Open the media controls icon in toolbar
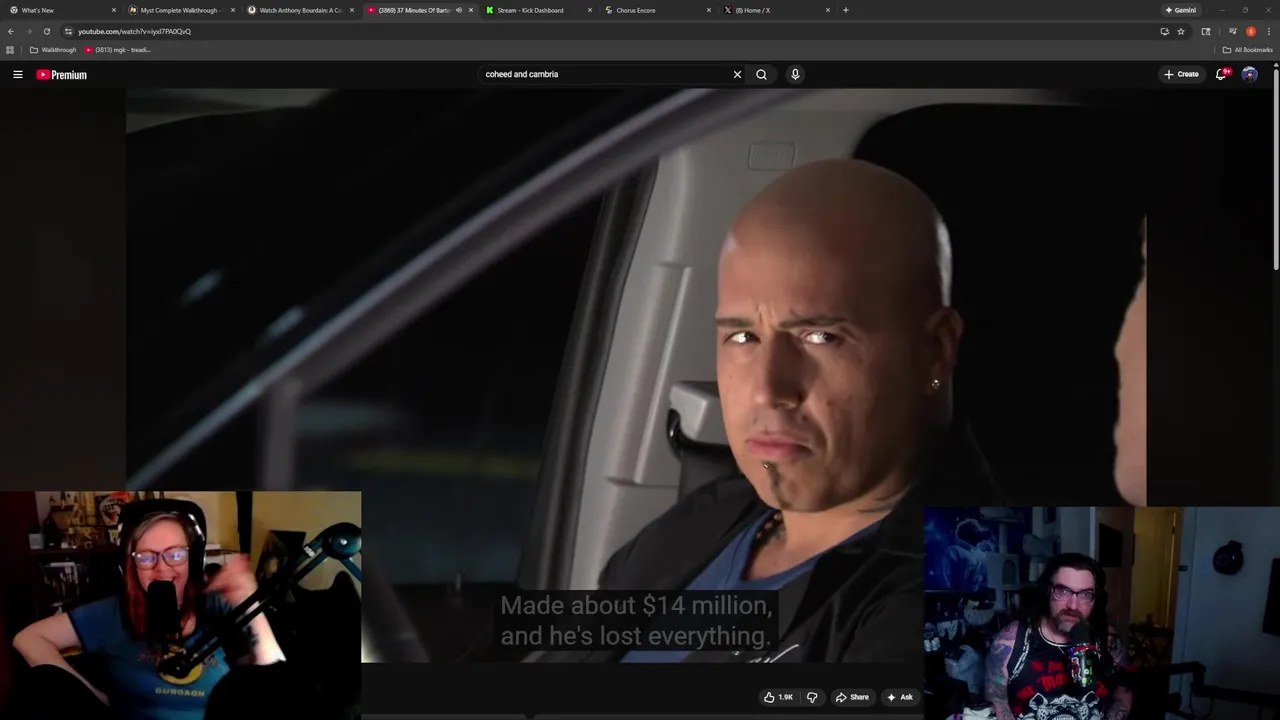The image size is (1280, 720). [1232, 31]
